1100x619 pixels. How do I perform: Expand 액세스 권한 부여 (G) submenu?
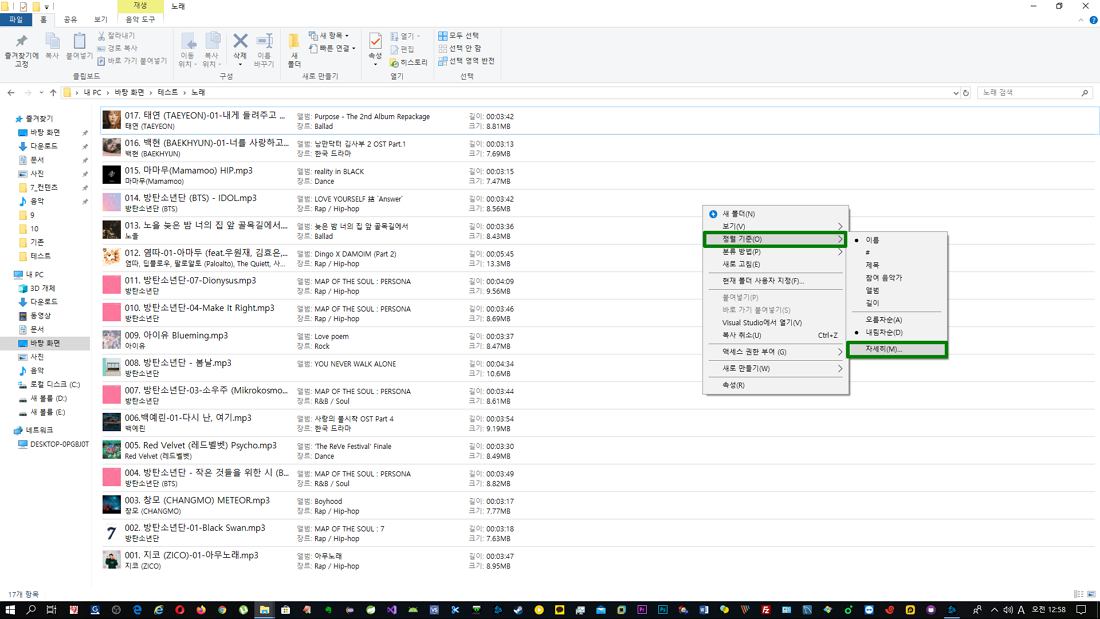click(775, 352)
